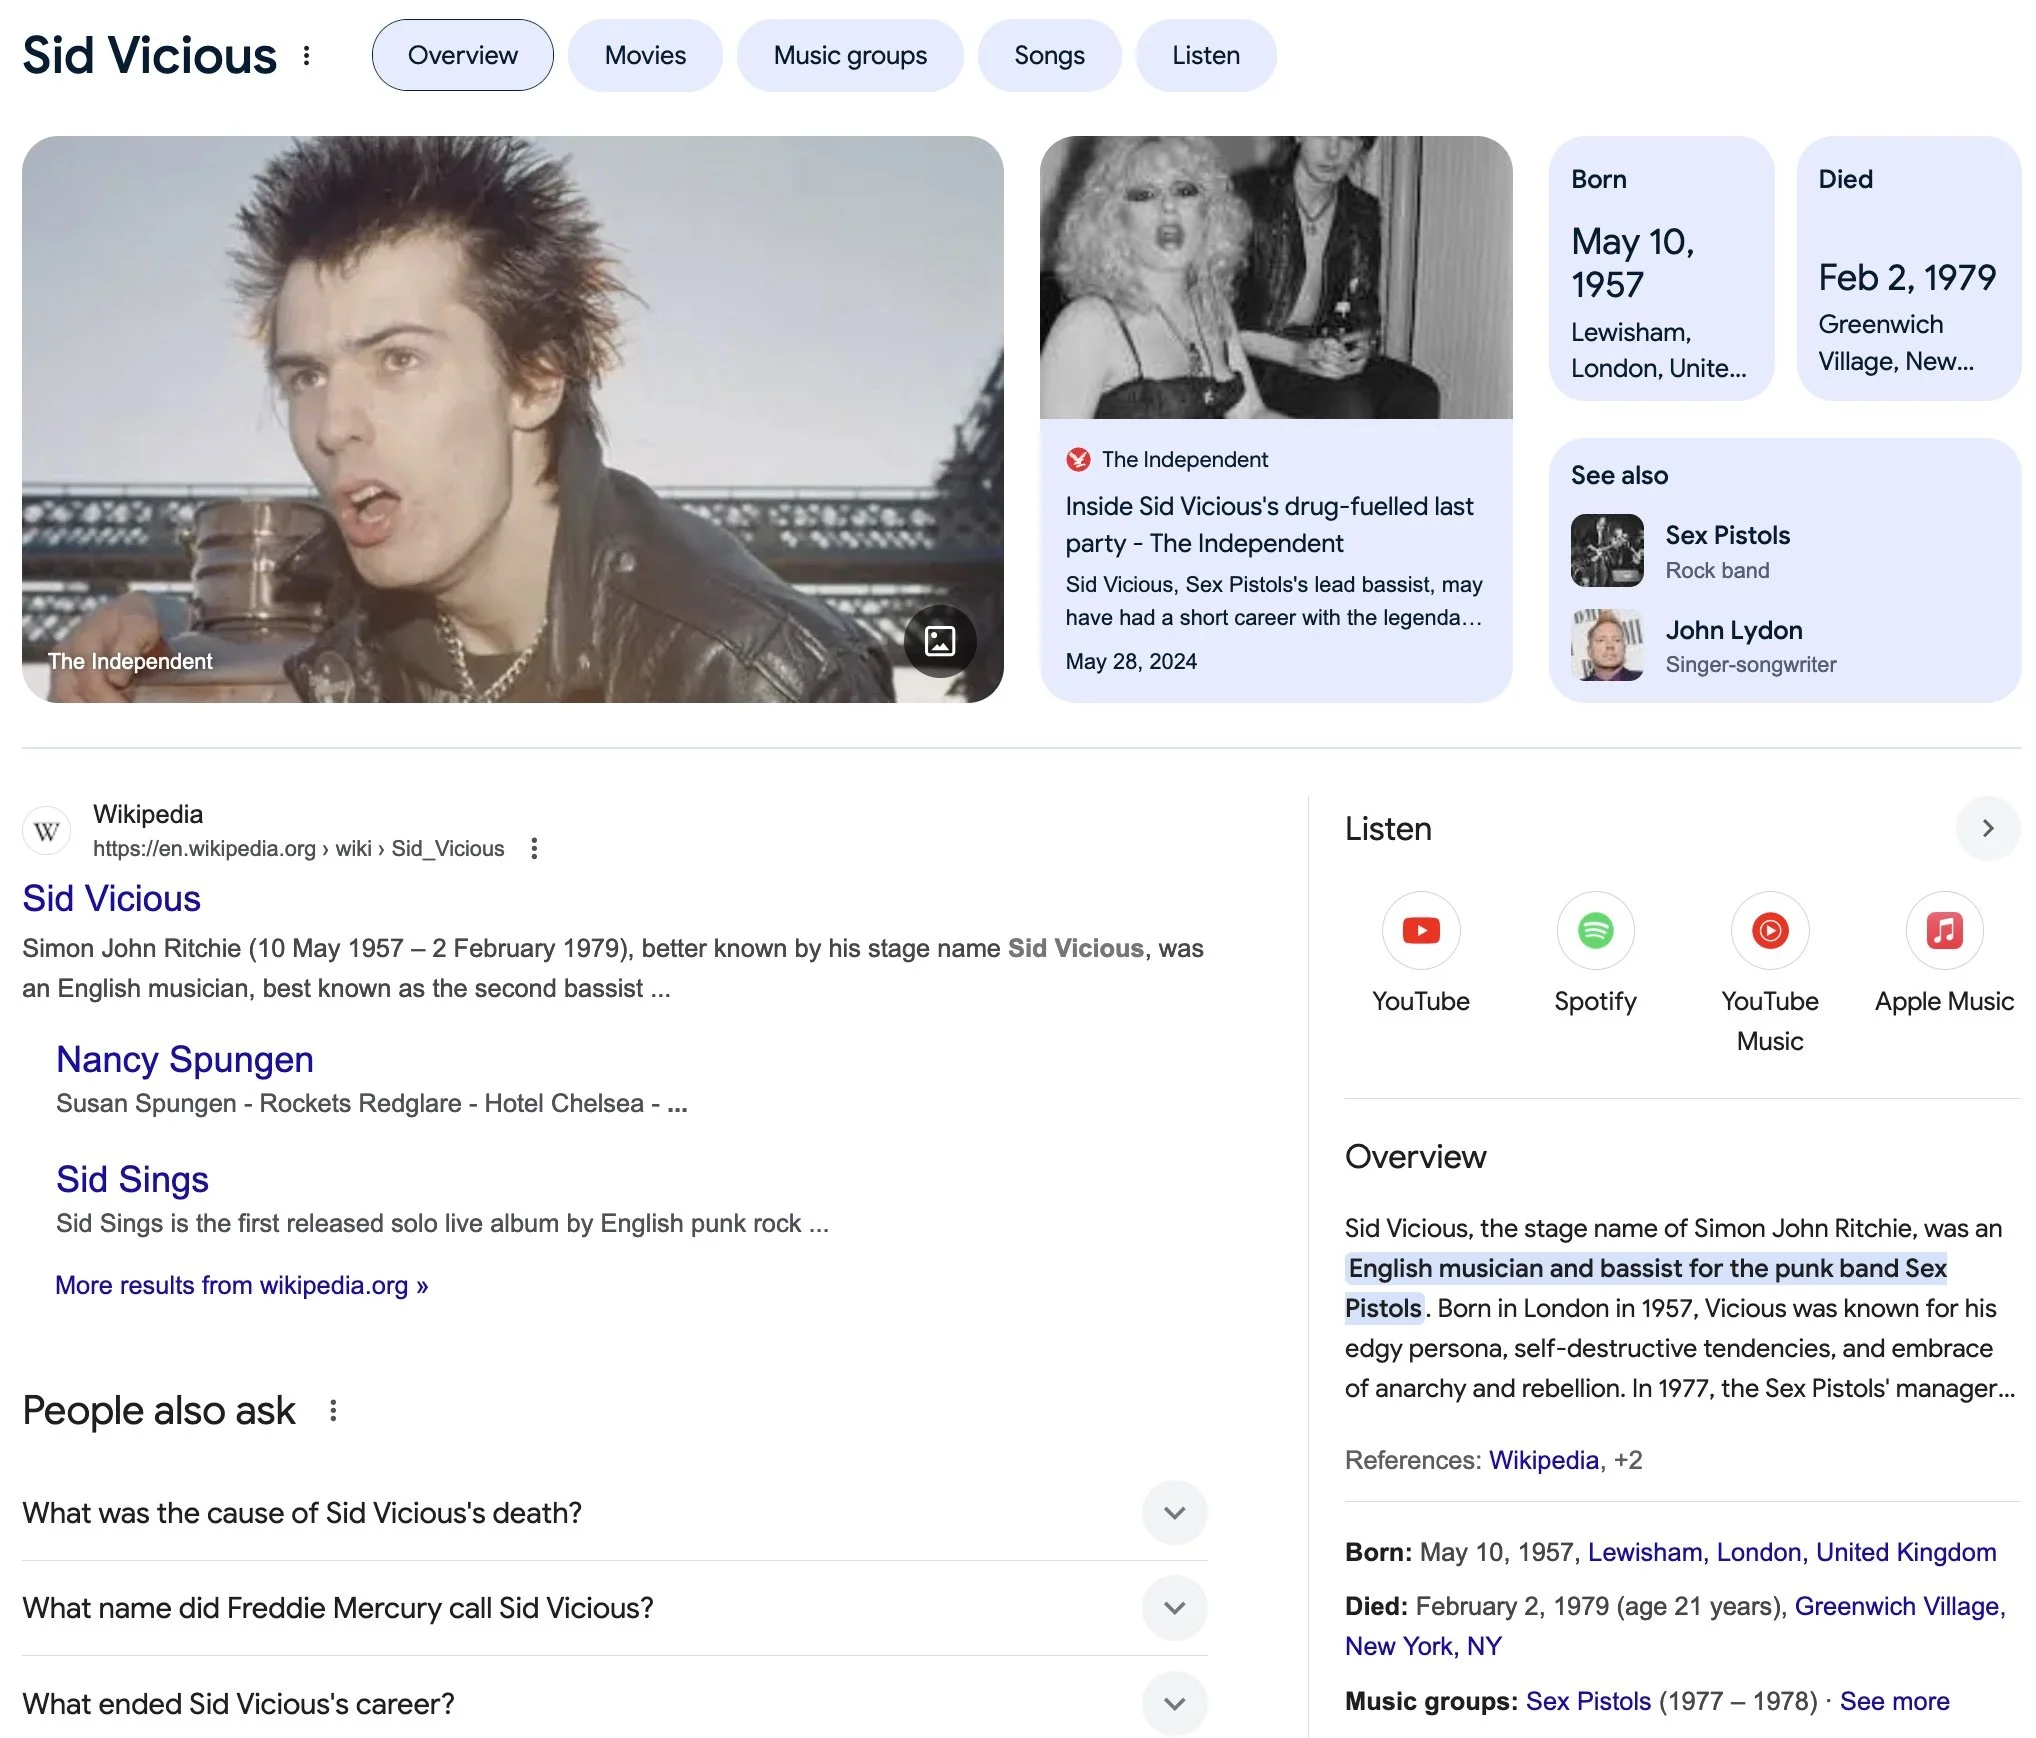The width and height of the screenshot is (2036, 1738).
Task: Open the three-dot options beside the Wikipedia URL
Action: pyautogui.click(x=534, y=849)
